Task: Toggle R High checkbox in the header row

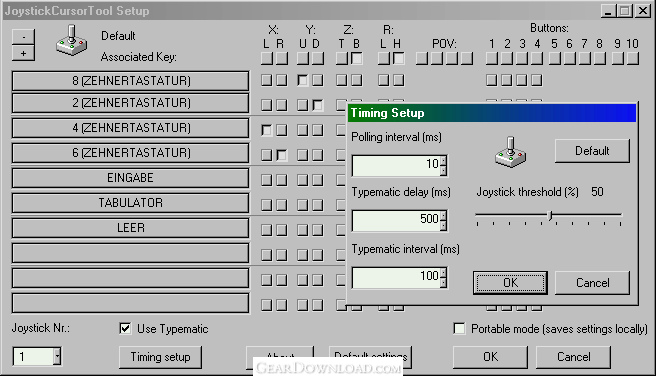Action: (x=399, y=59)
